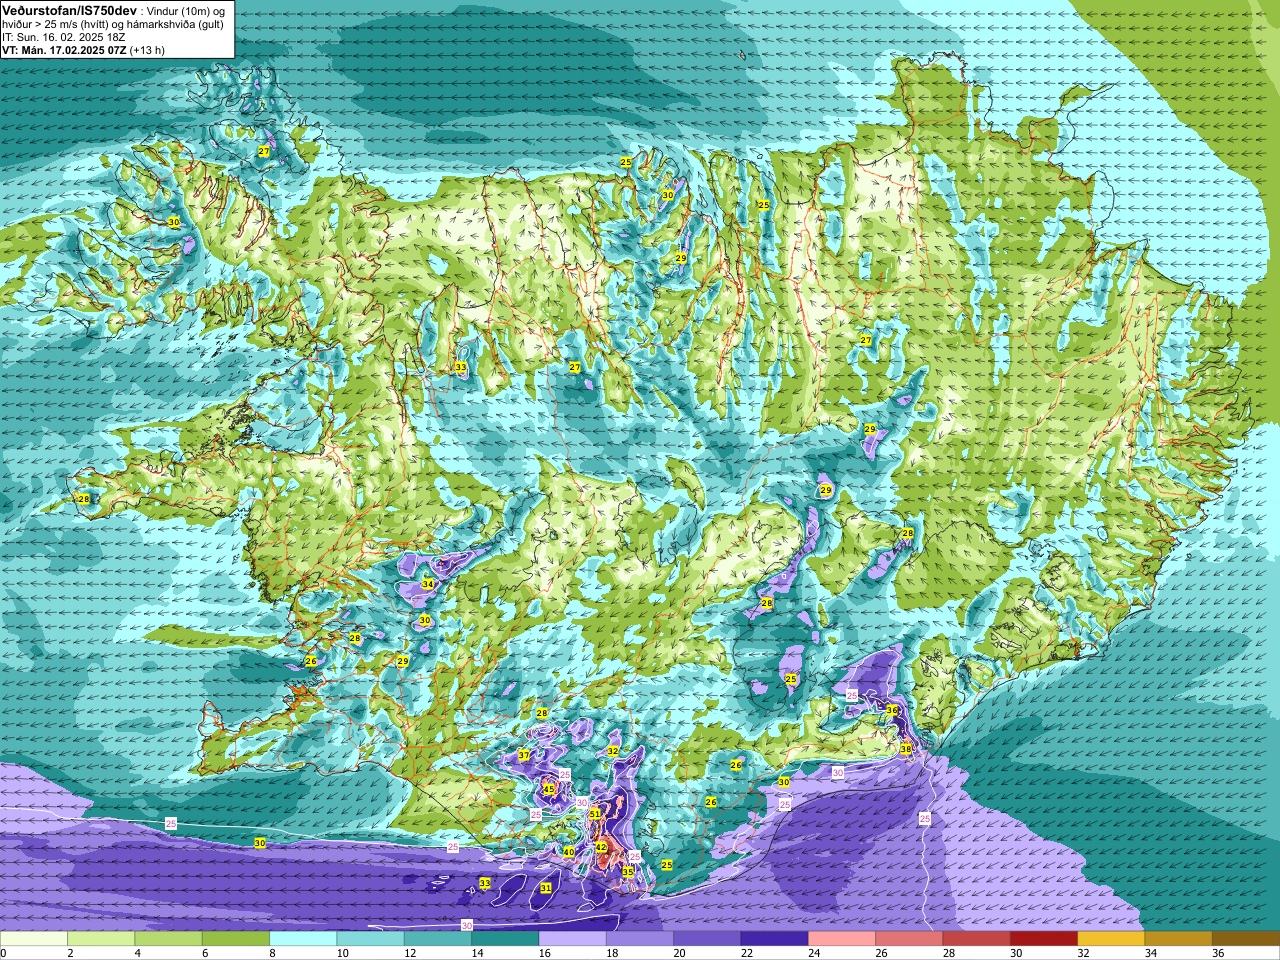Click the legend scale number 22
The height and width of the screenshot is (960, 1280).
tap(746, 953)
